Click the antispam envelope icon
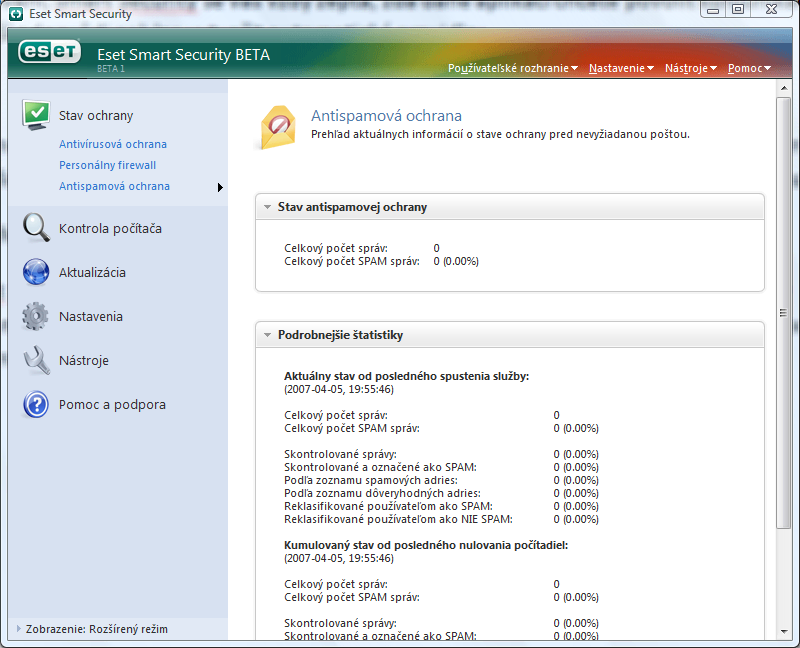The width and height of the screenshot is (800, 648). point(278,128)
